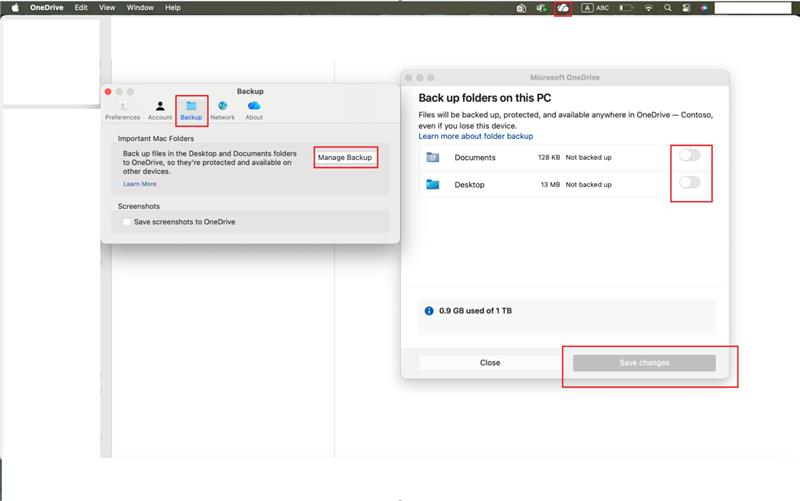Open the Window menu
Image resolution: width=800 pixels, height=501 pixels.
pos(140,8)
